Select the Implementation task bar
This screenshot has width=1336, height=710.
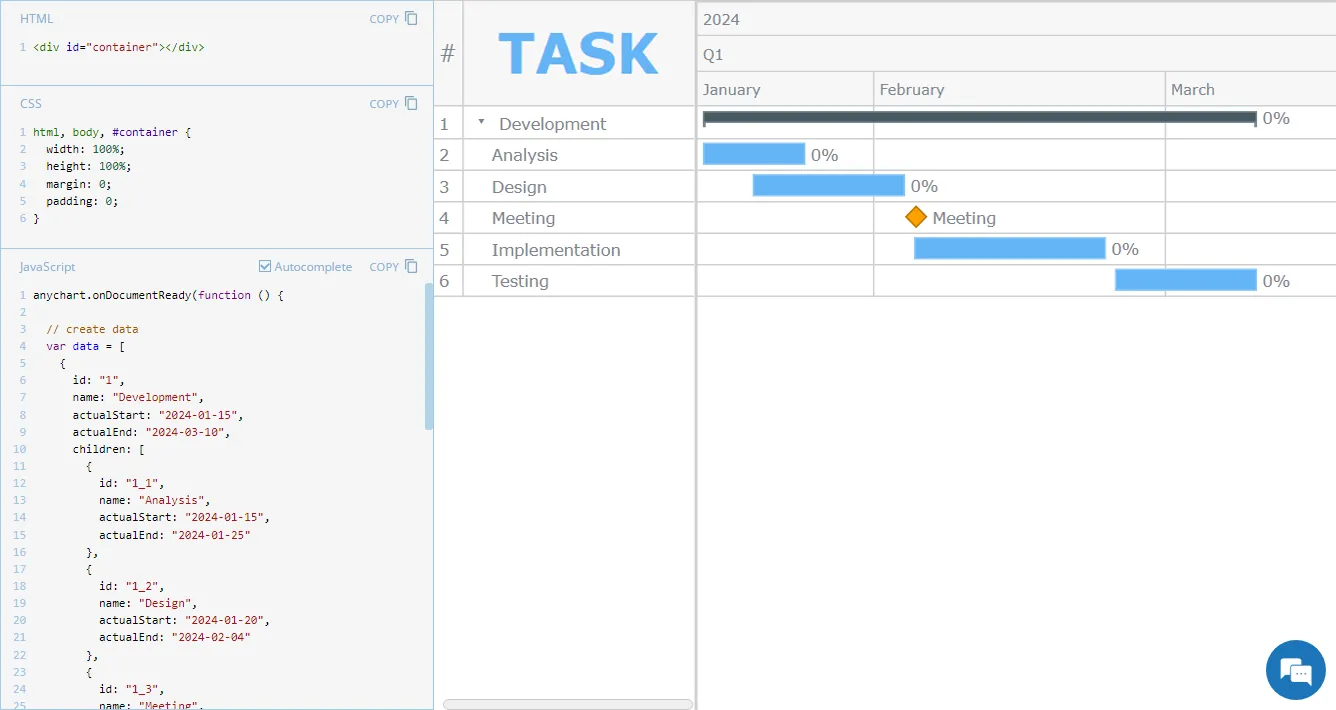[1010, 249]
